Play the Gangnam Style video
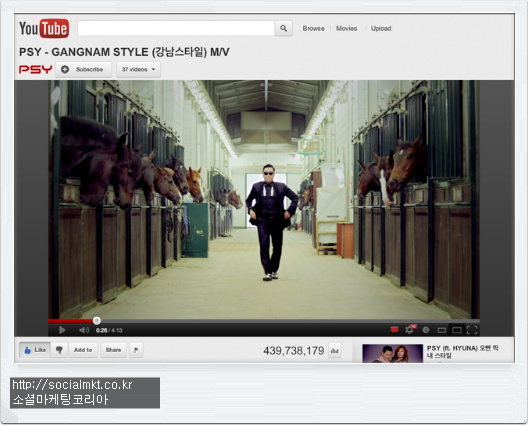 (x=62, y=330)
